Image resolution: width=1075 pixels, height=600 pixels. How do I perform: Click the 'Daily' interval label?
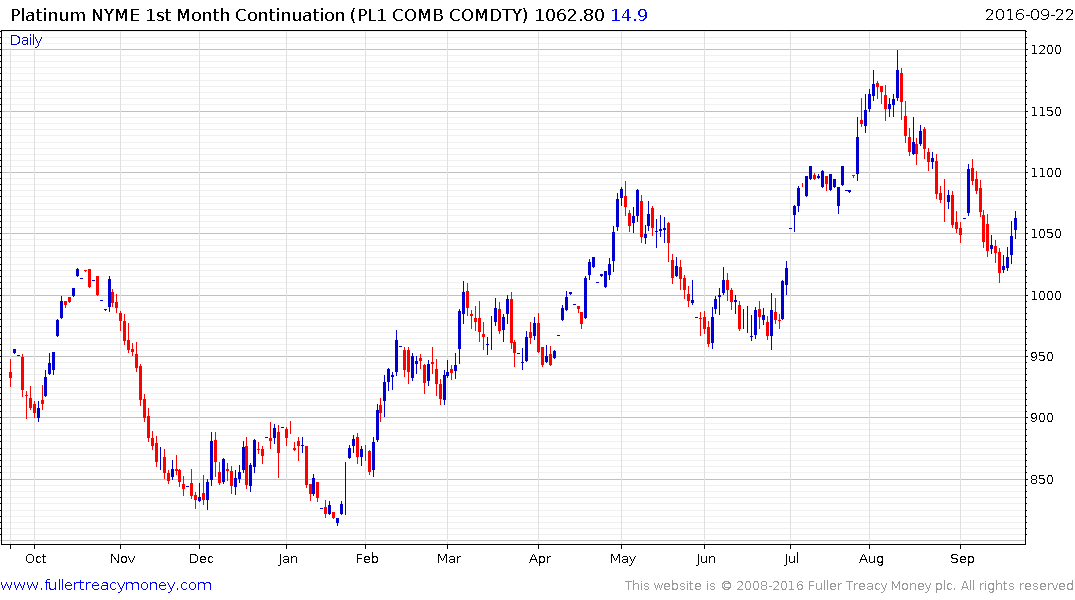coord(26,40)
